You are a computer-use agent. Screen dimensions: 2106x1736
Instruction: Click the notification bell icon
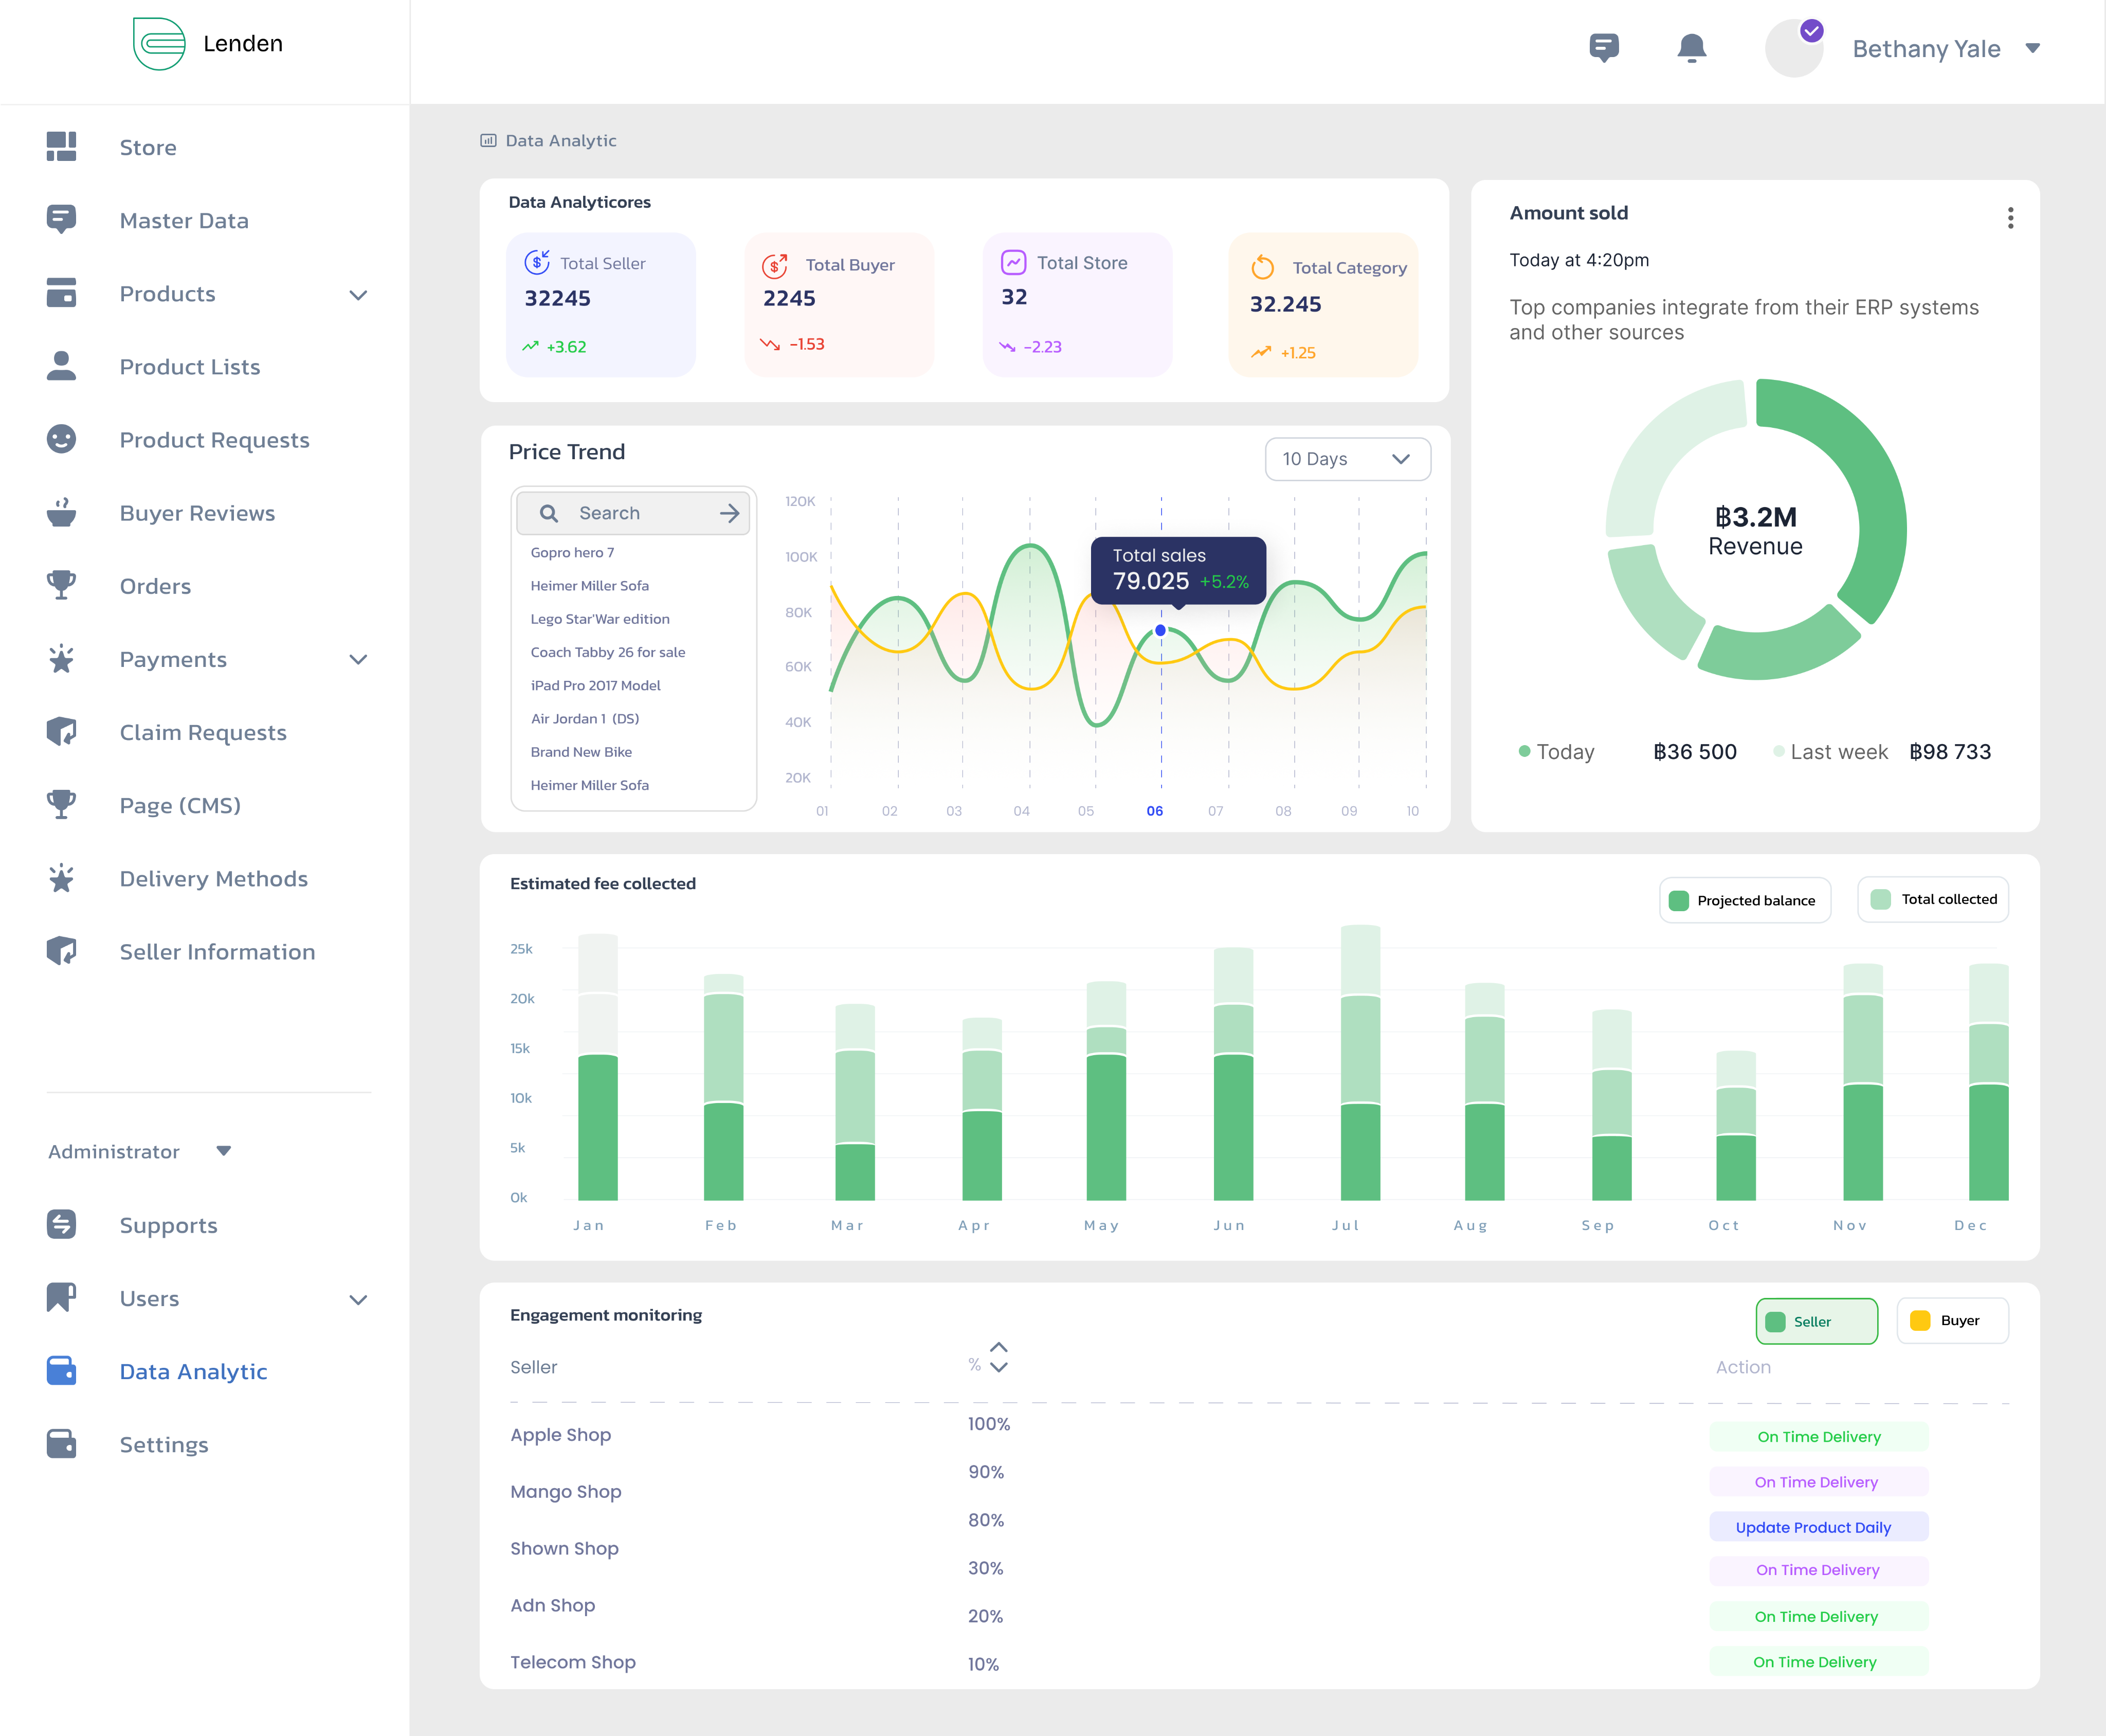1691,47
